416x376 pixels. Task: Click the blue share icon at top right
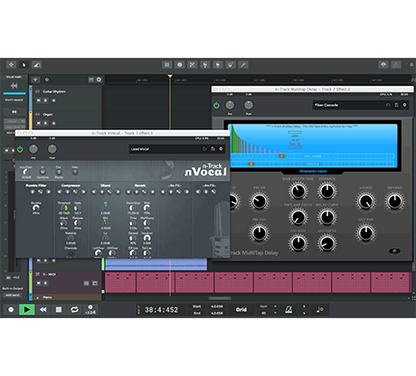coord(396,65)
